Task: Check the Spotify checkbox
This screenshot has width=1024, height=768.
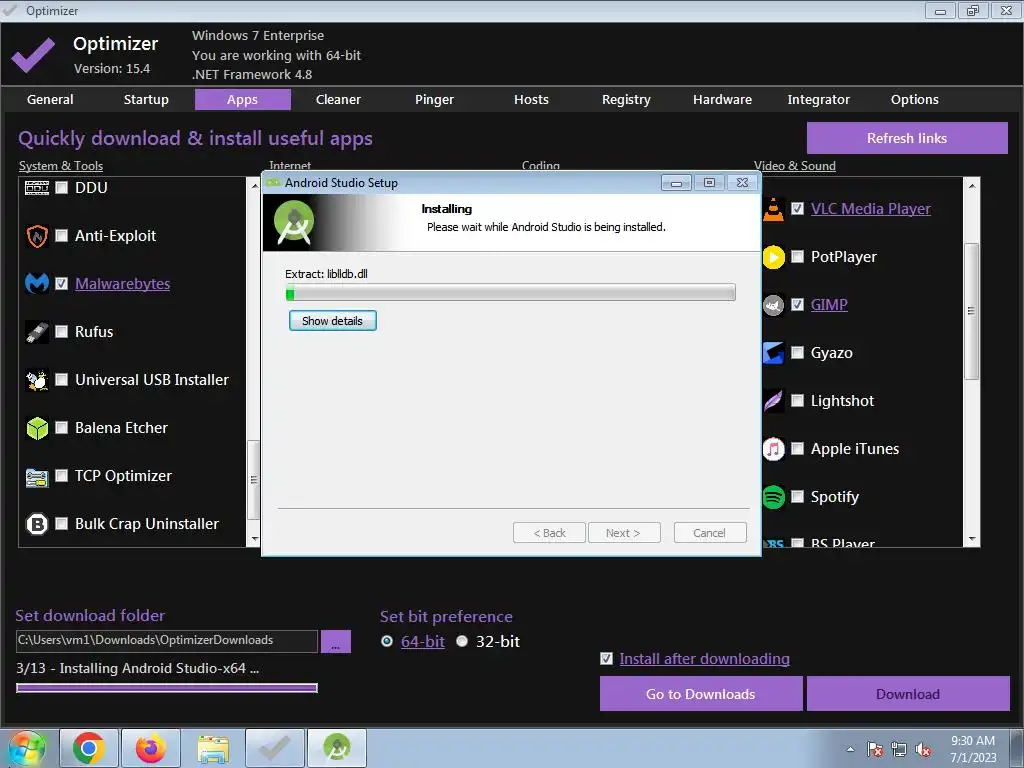Action: pos(797,496)
